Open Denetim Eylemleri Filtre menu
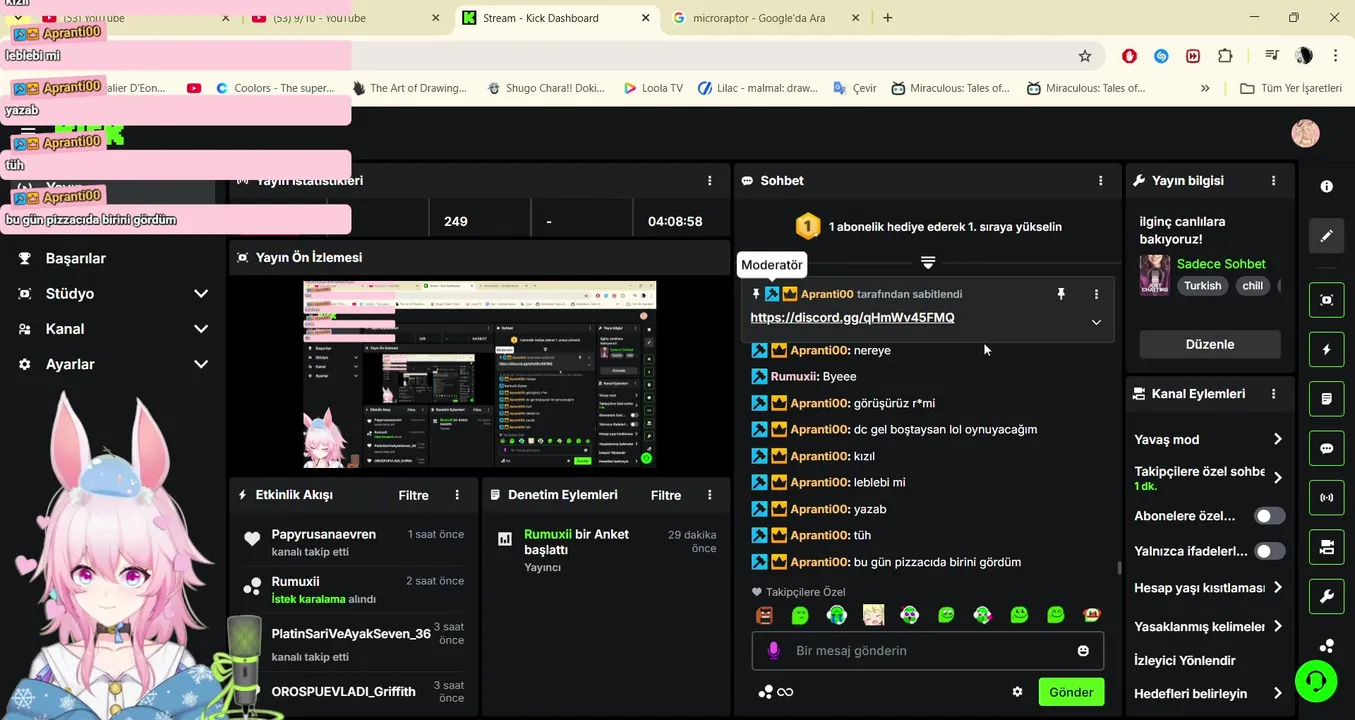Screen dimensions: 1355x720 (666, 495)
